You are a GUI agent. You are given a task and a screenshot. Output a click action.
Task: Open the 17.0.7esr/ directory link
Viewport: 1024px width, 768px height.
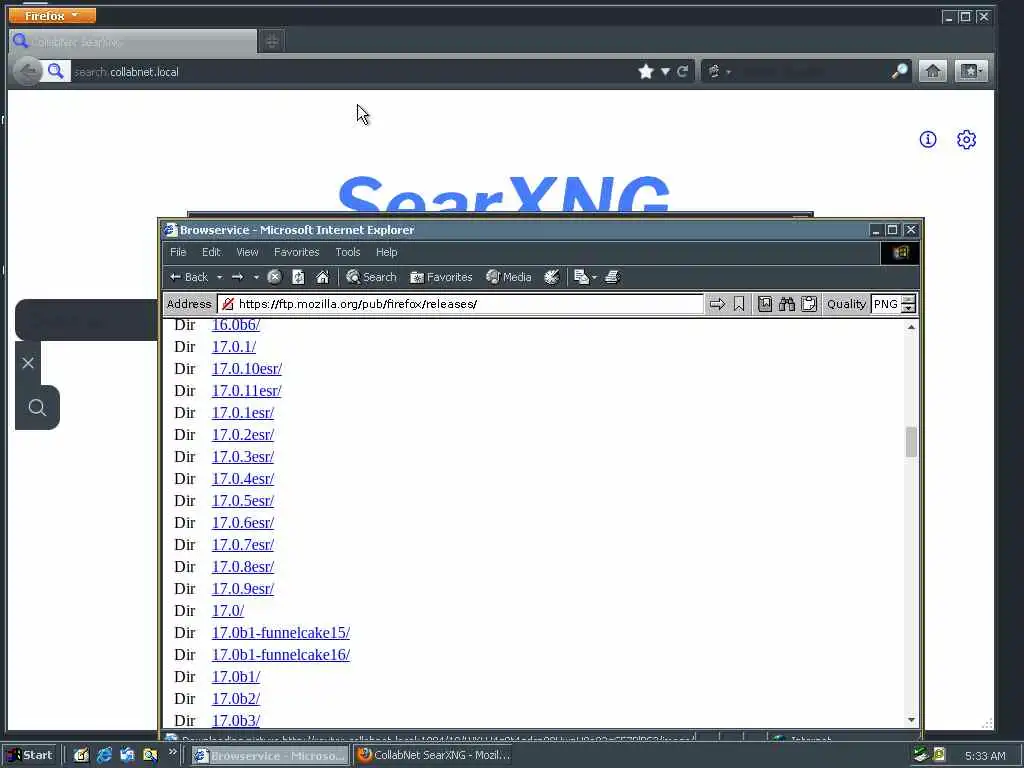[x=243, y=545]
